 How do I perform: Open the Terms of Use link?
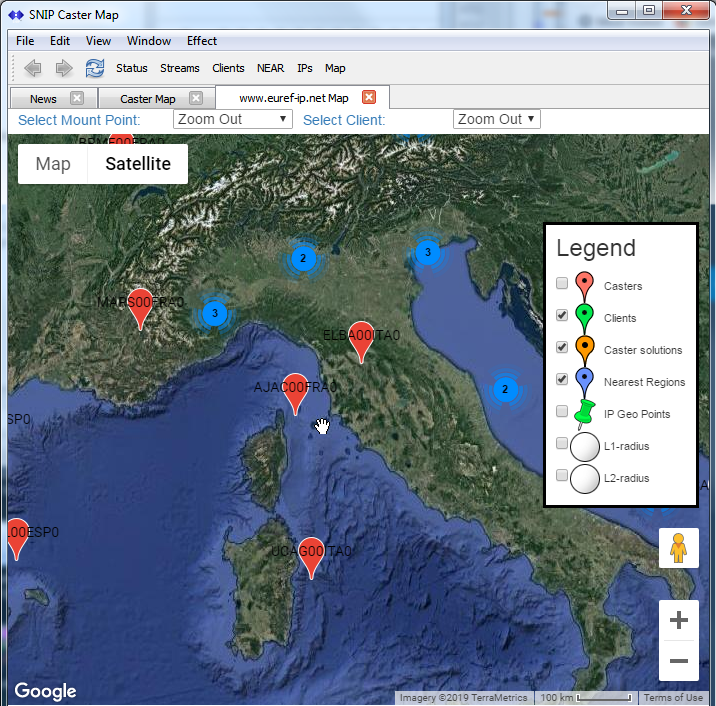(x=673, y=697)
